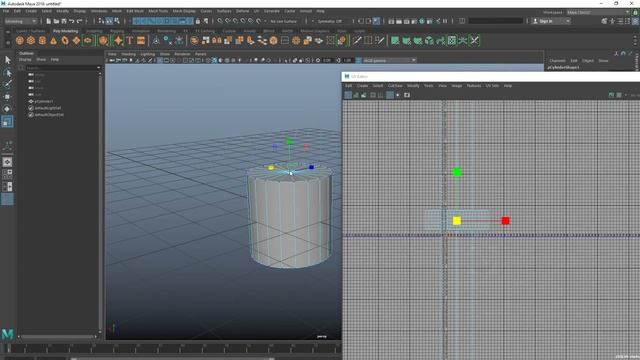The height and width of the screenshot is (360, 640).
Task: Click the Open Scene folder icon
Action: point(56,21)
